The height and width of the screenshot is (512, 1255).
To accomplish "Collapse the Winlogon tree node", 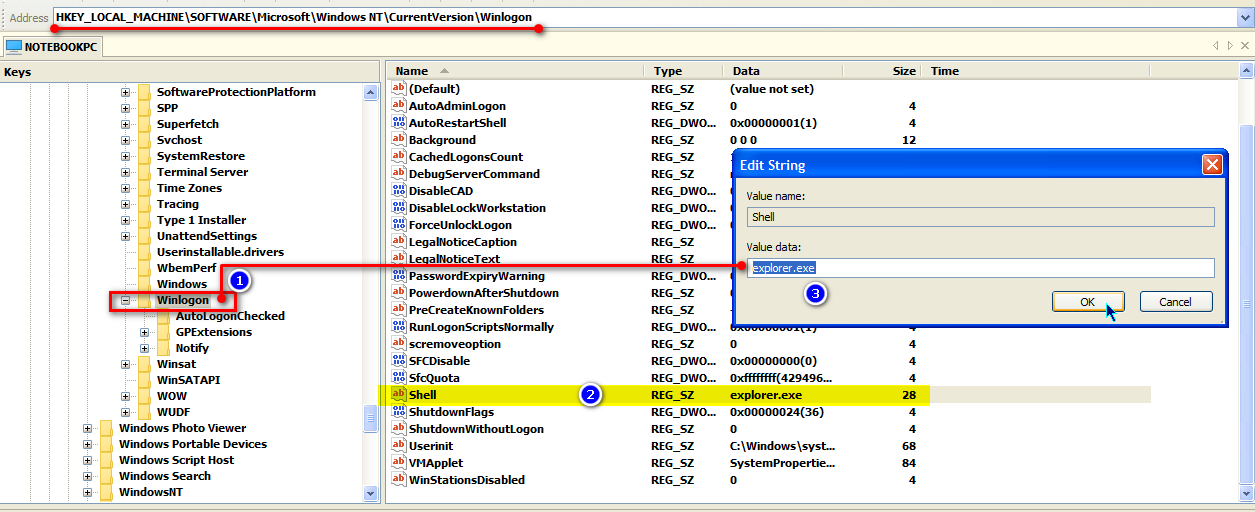I will (x=126, y=300).
